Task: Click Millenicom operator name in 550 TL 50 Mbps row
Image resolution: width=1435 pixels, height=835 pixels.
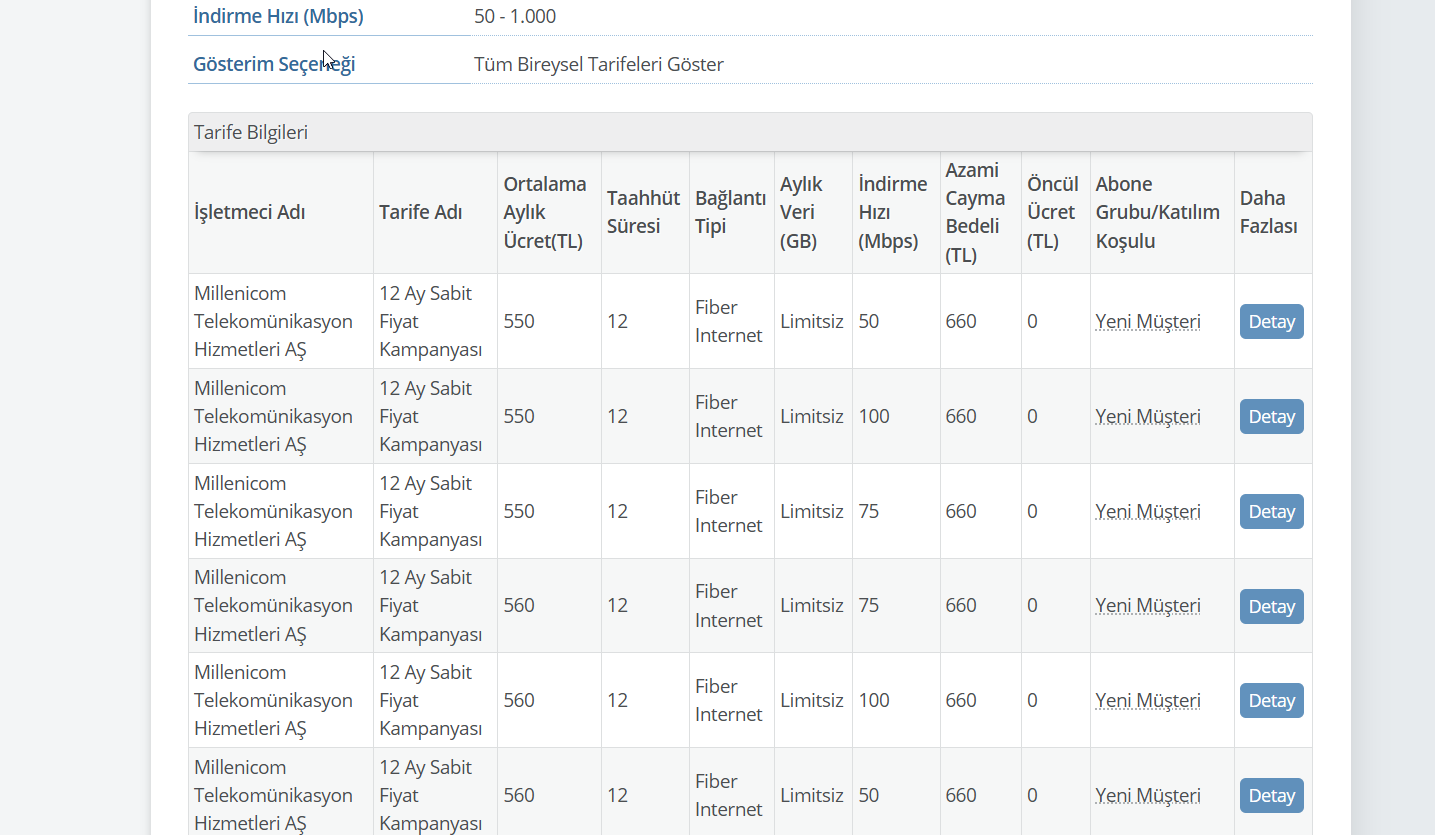Action: (273, 321)
